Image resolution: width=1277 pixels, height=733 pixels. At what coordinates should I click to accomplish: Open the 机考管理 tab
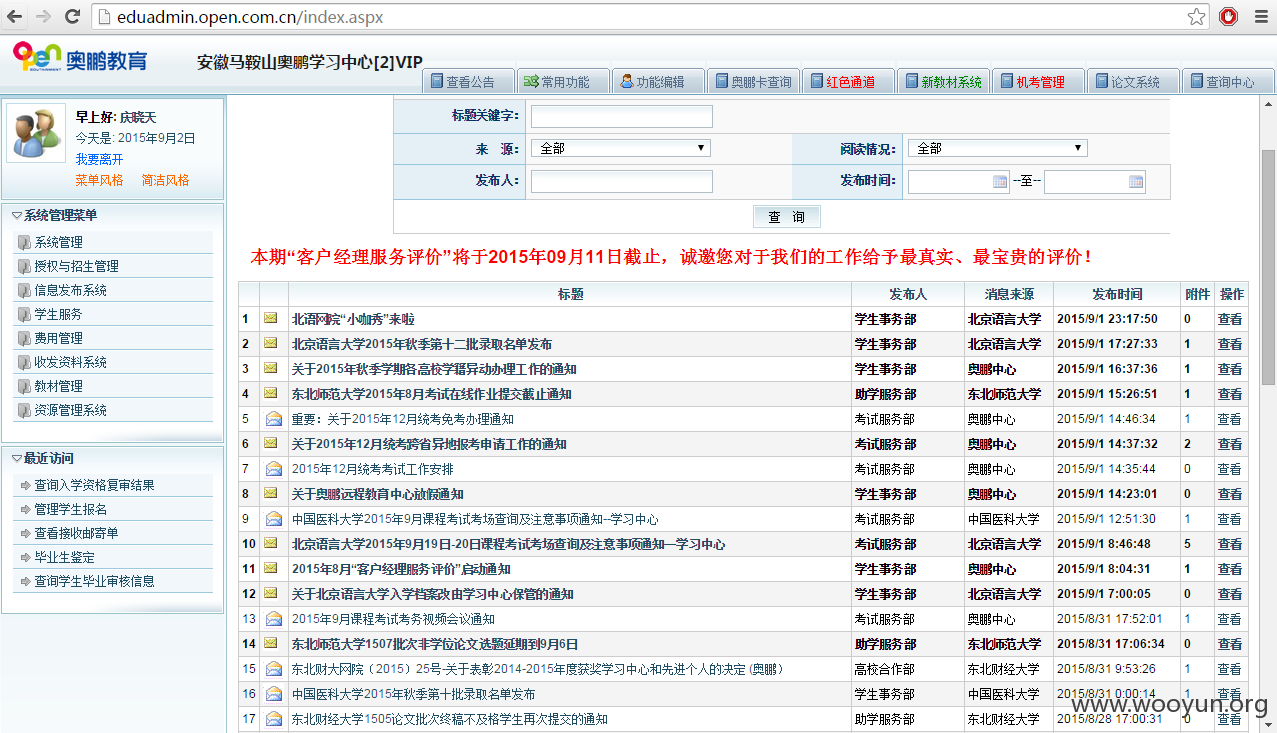pos(1039,82)
